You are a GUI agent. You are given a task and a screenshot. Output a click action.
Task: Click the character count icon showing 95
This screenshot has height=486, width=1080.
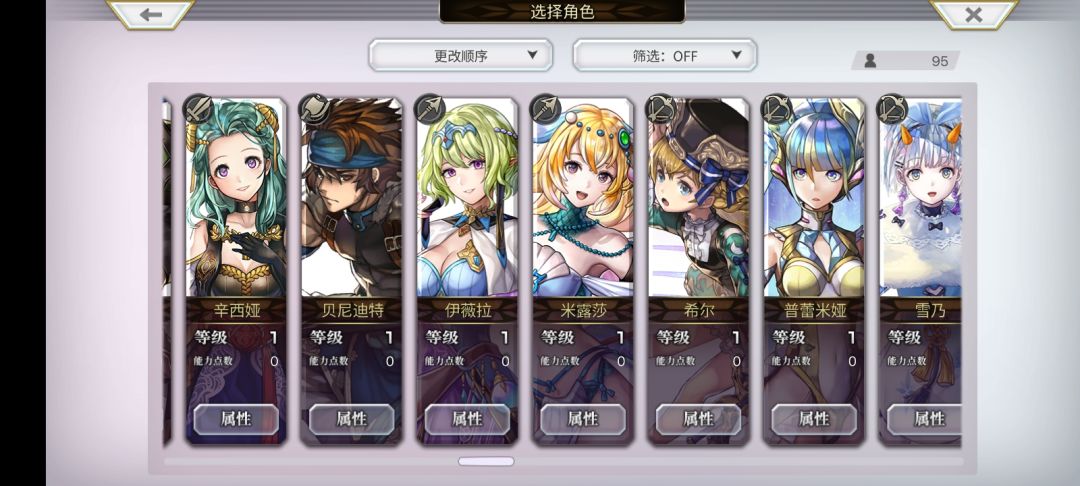point(871,61)
